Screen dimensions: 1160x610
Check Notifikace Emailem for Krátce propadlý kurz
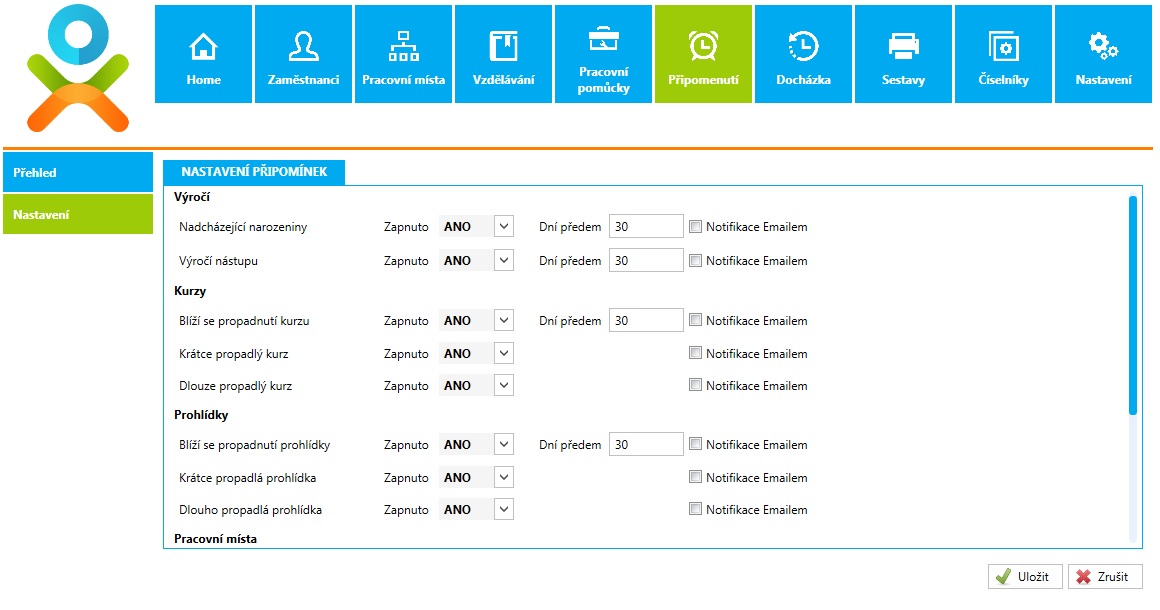pyautogui.click(x=696, y=354)
